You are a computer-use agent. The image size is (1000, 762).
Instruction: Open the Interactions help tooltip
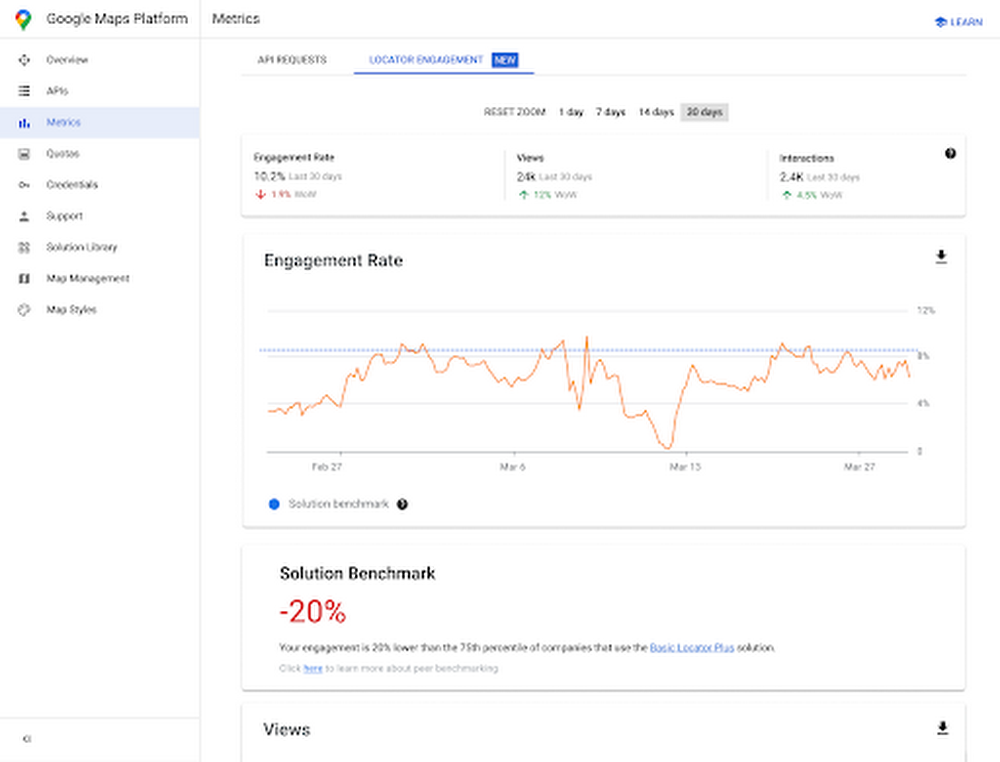(948, 153)
